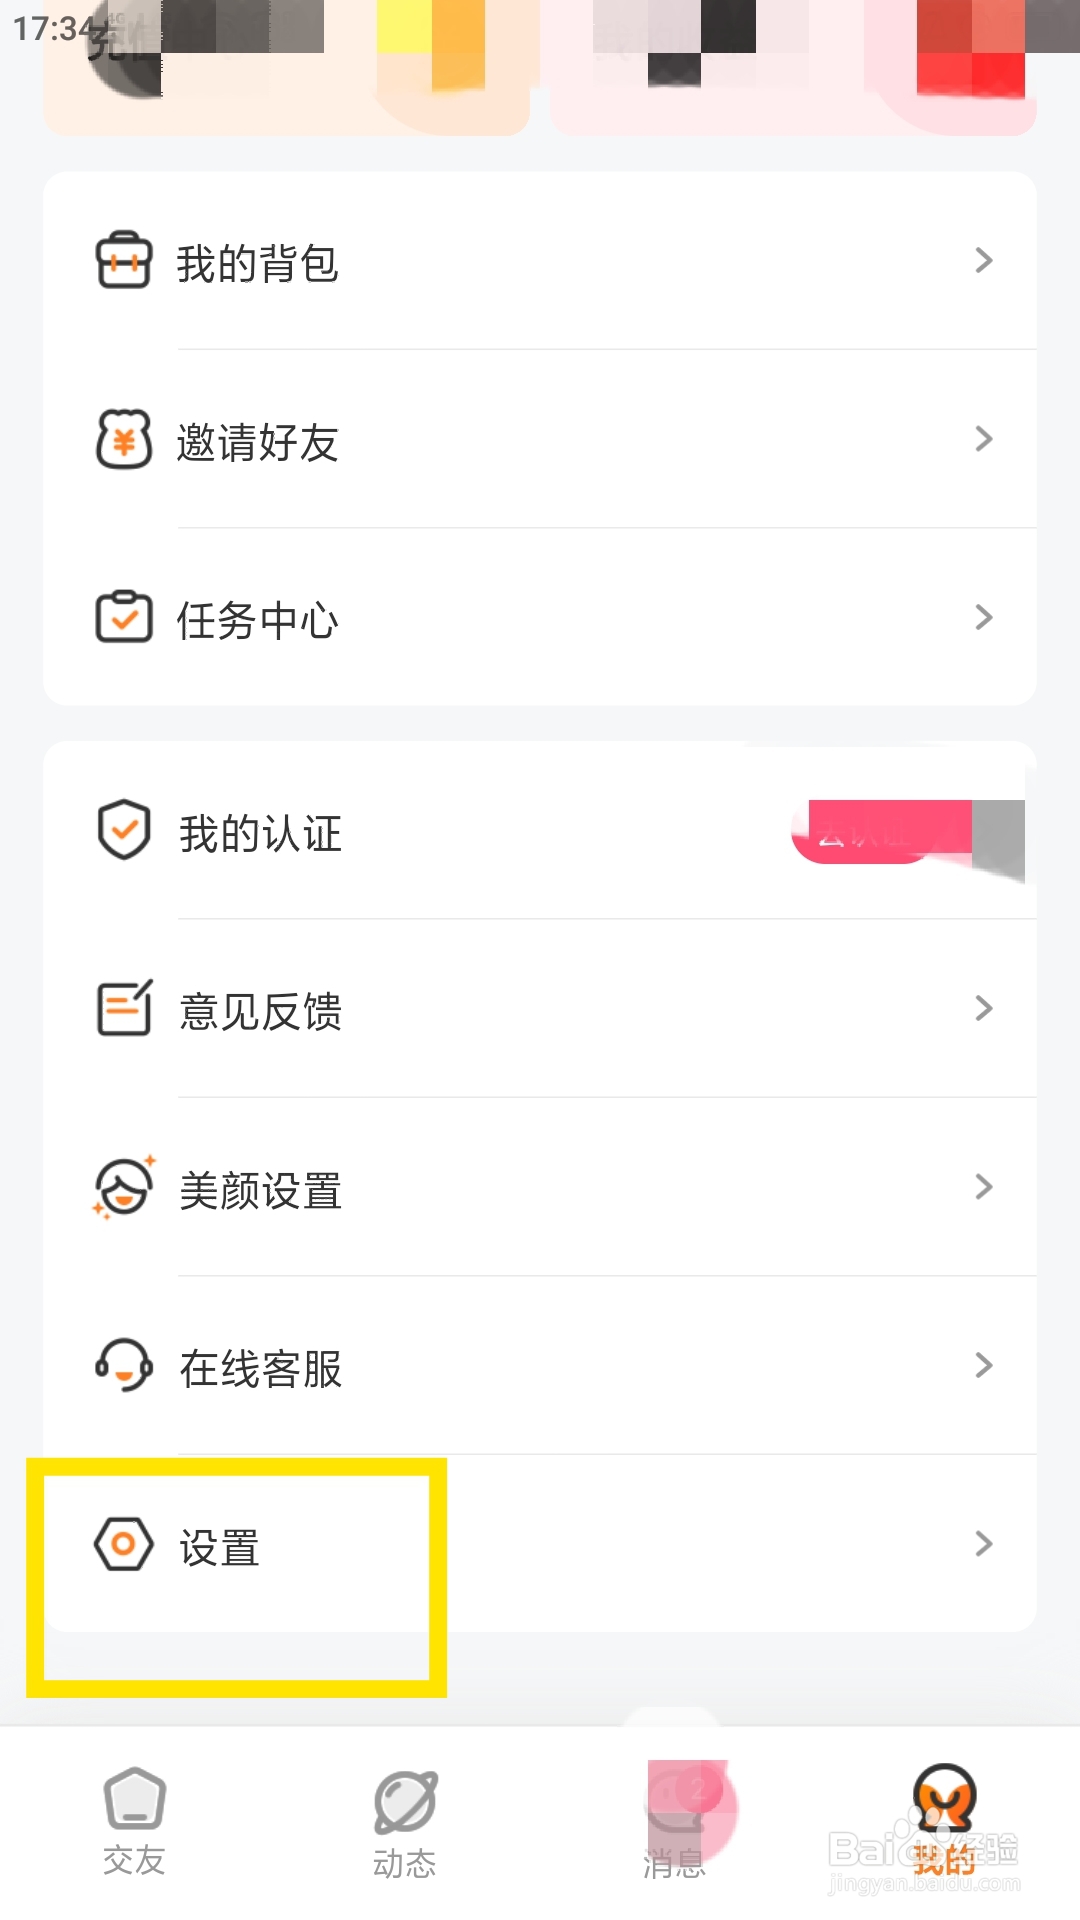Image resolution: width=1080 pixels, height=1920 pixels.
Task: Open 美颜设置 via its right arrow
Action: (x=984, y=1187)
